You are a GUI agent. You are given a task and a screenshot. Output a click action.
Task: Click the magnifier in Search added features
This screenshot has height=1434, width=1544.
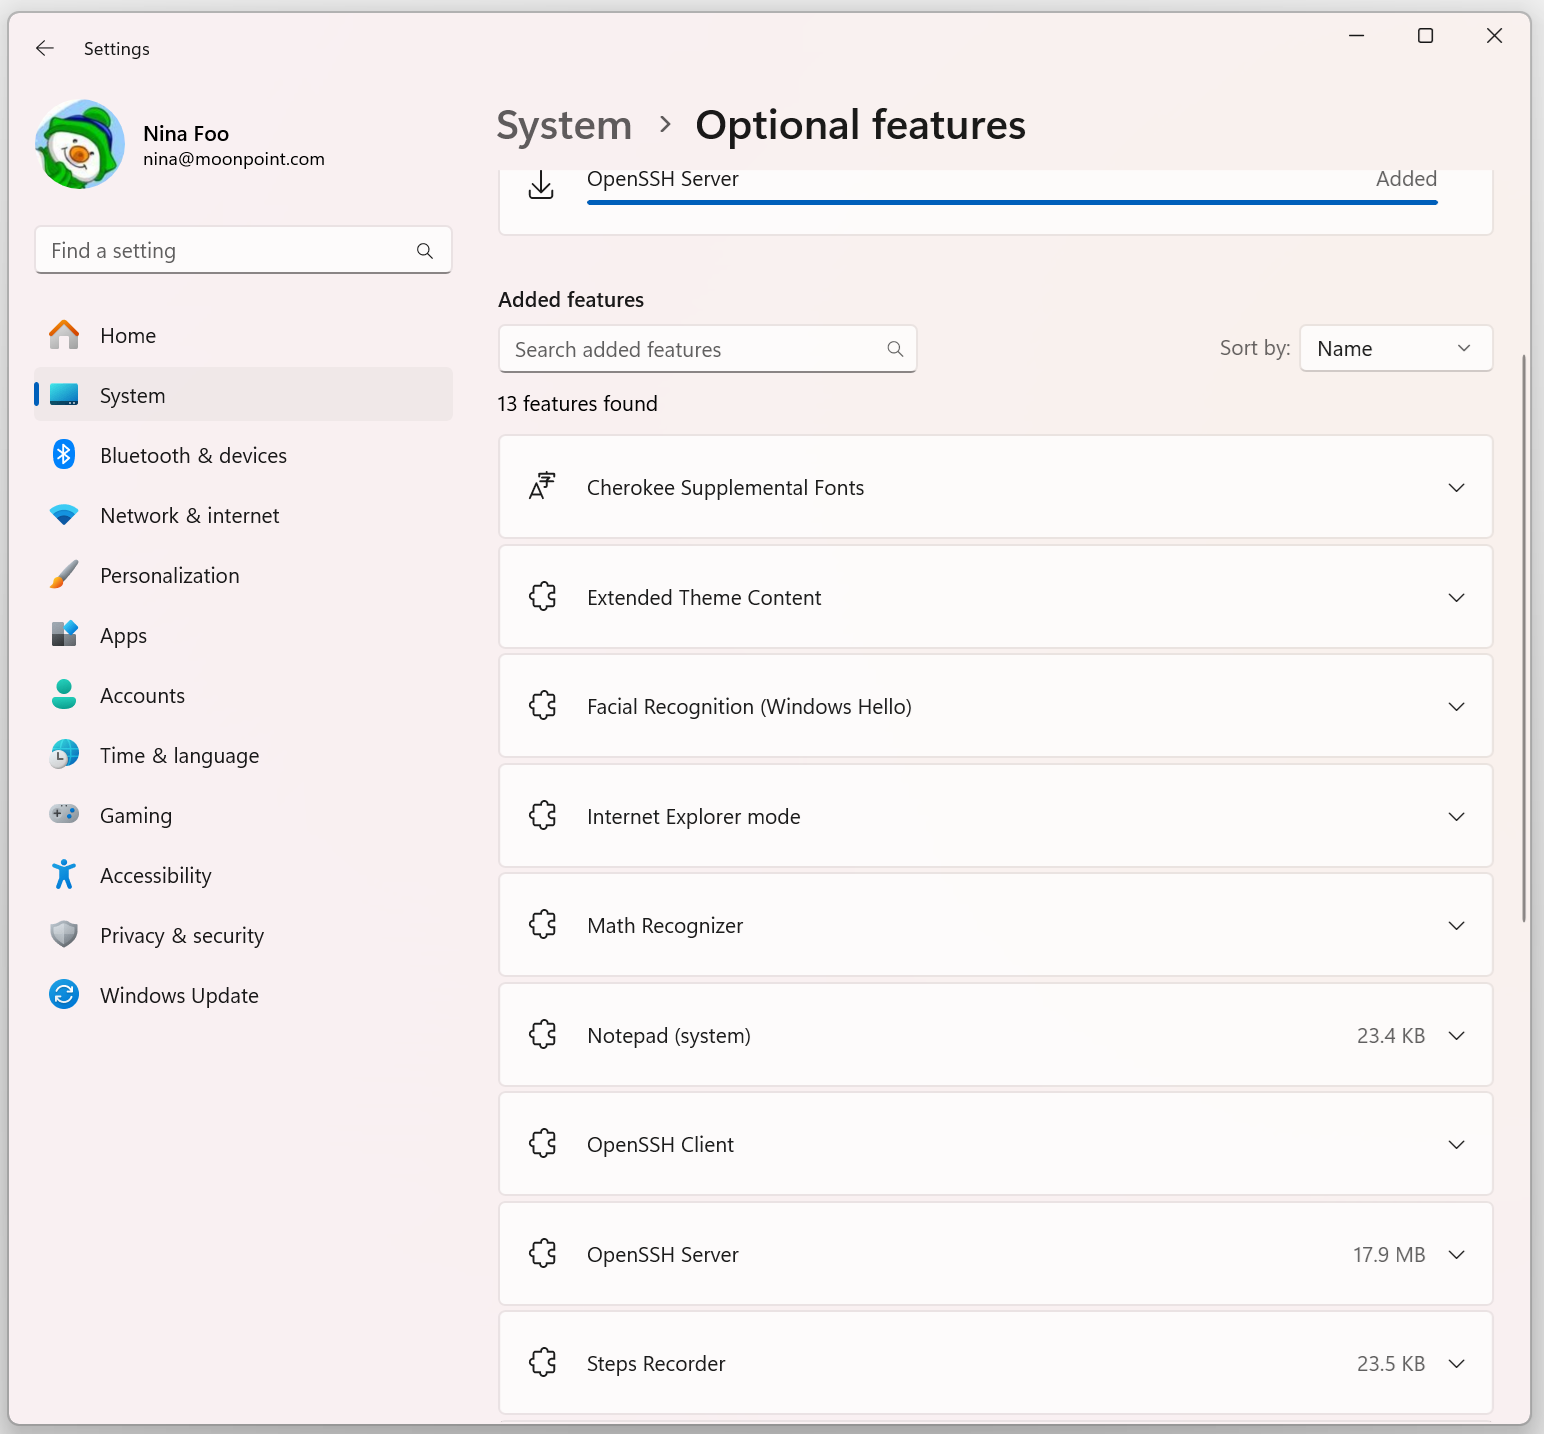coord(895,349)
